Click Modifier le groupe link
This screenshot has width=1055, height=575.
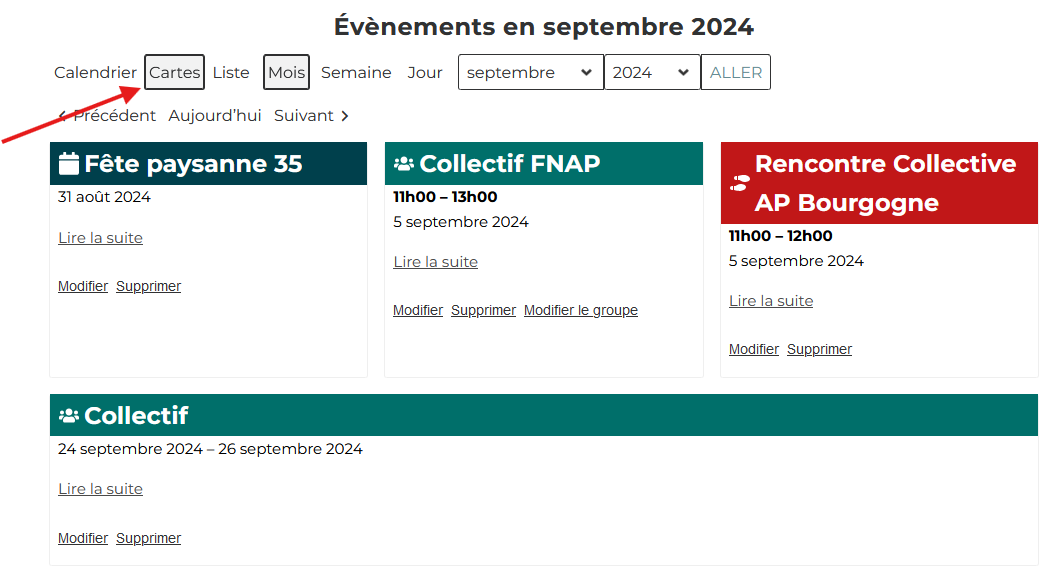(x=580, y=310)
